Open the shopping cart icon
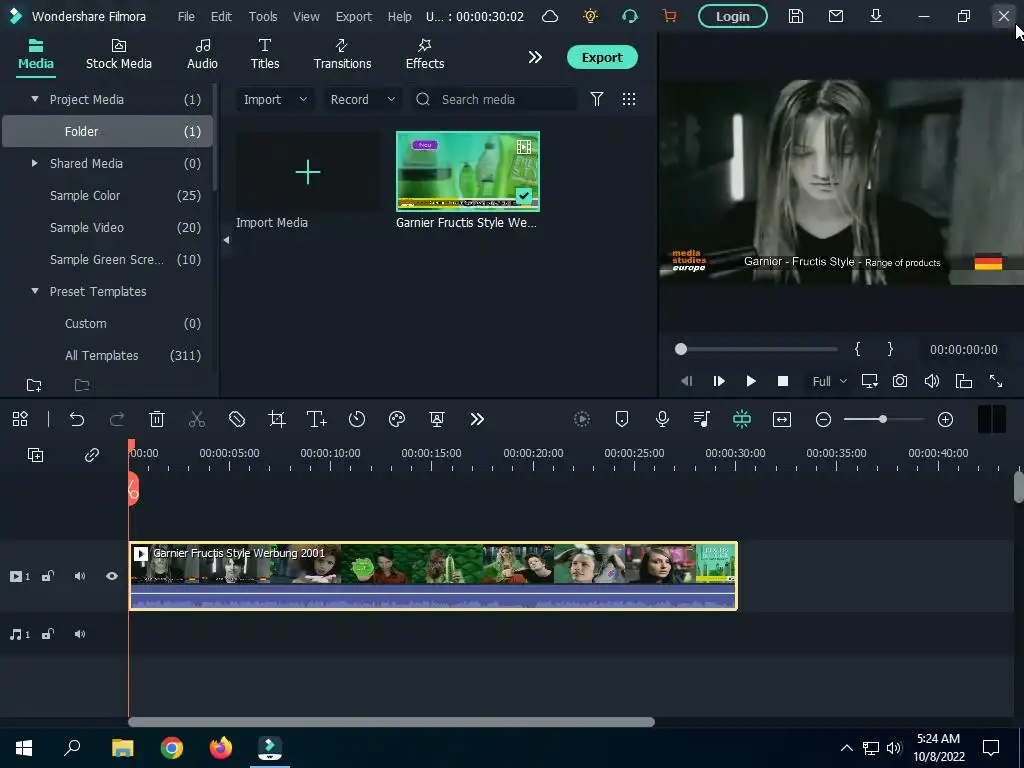 pyautogui.click(x=669, y=16)
